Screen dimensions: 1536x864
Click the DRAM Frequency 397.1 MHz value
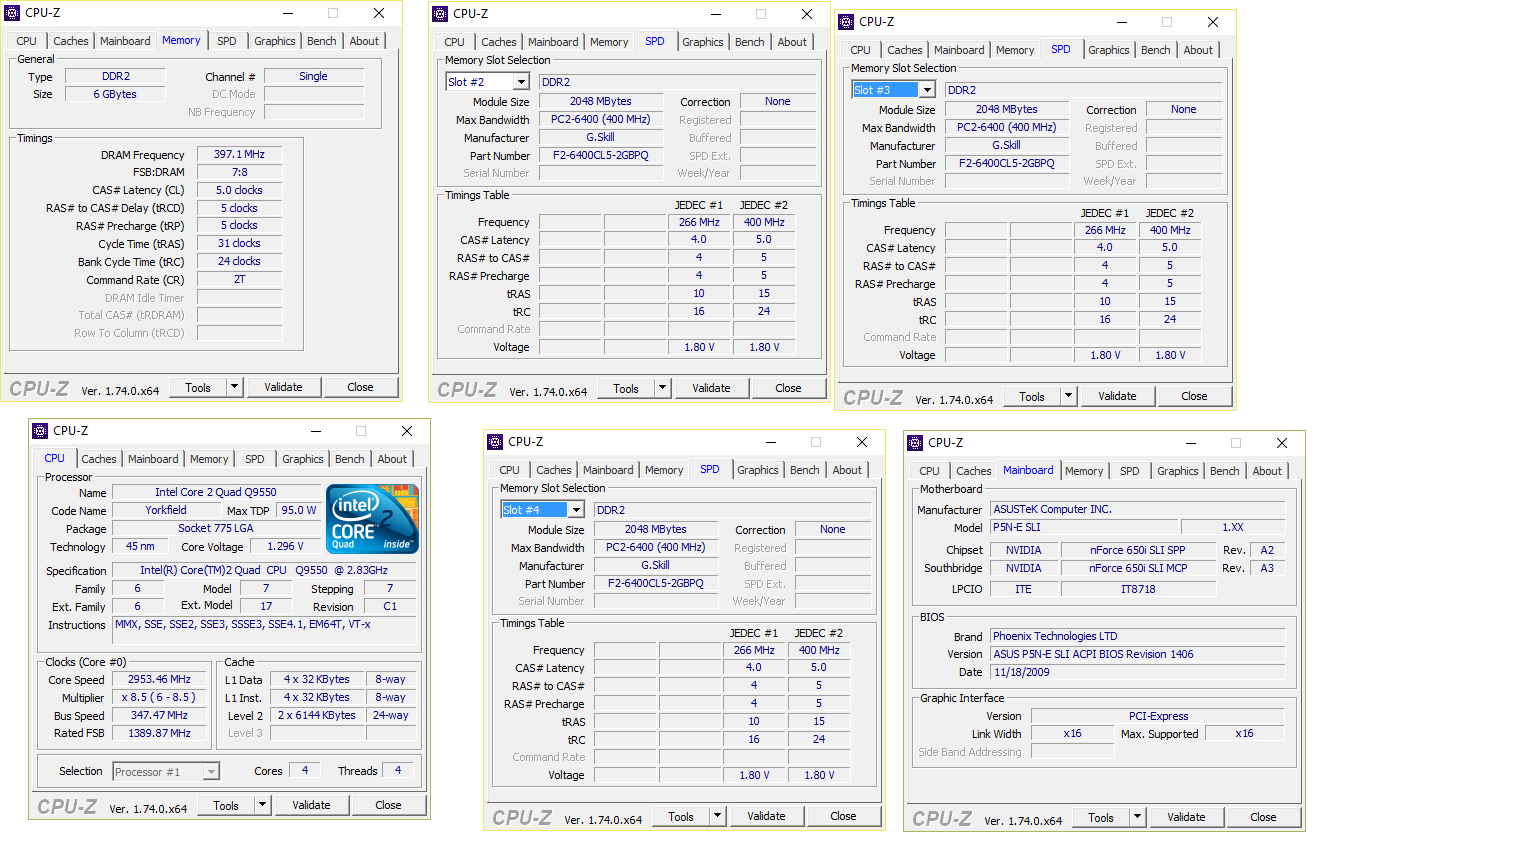coord(239,154)
